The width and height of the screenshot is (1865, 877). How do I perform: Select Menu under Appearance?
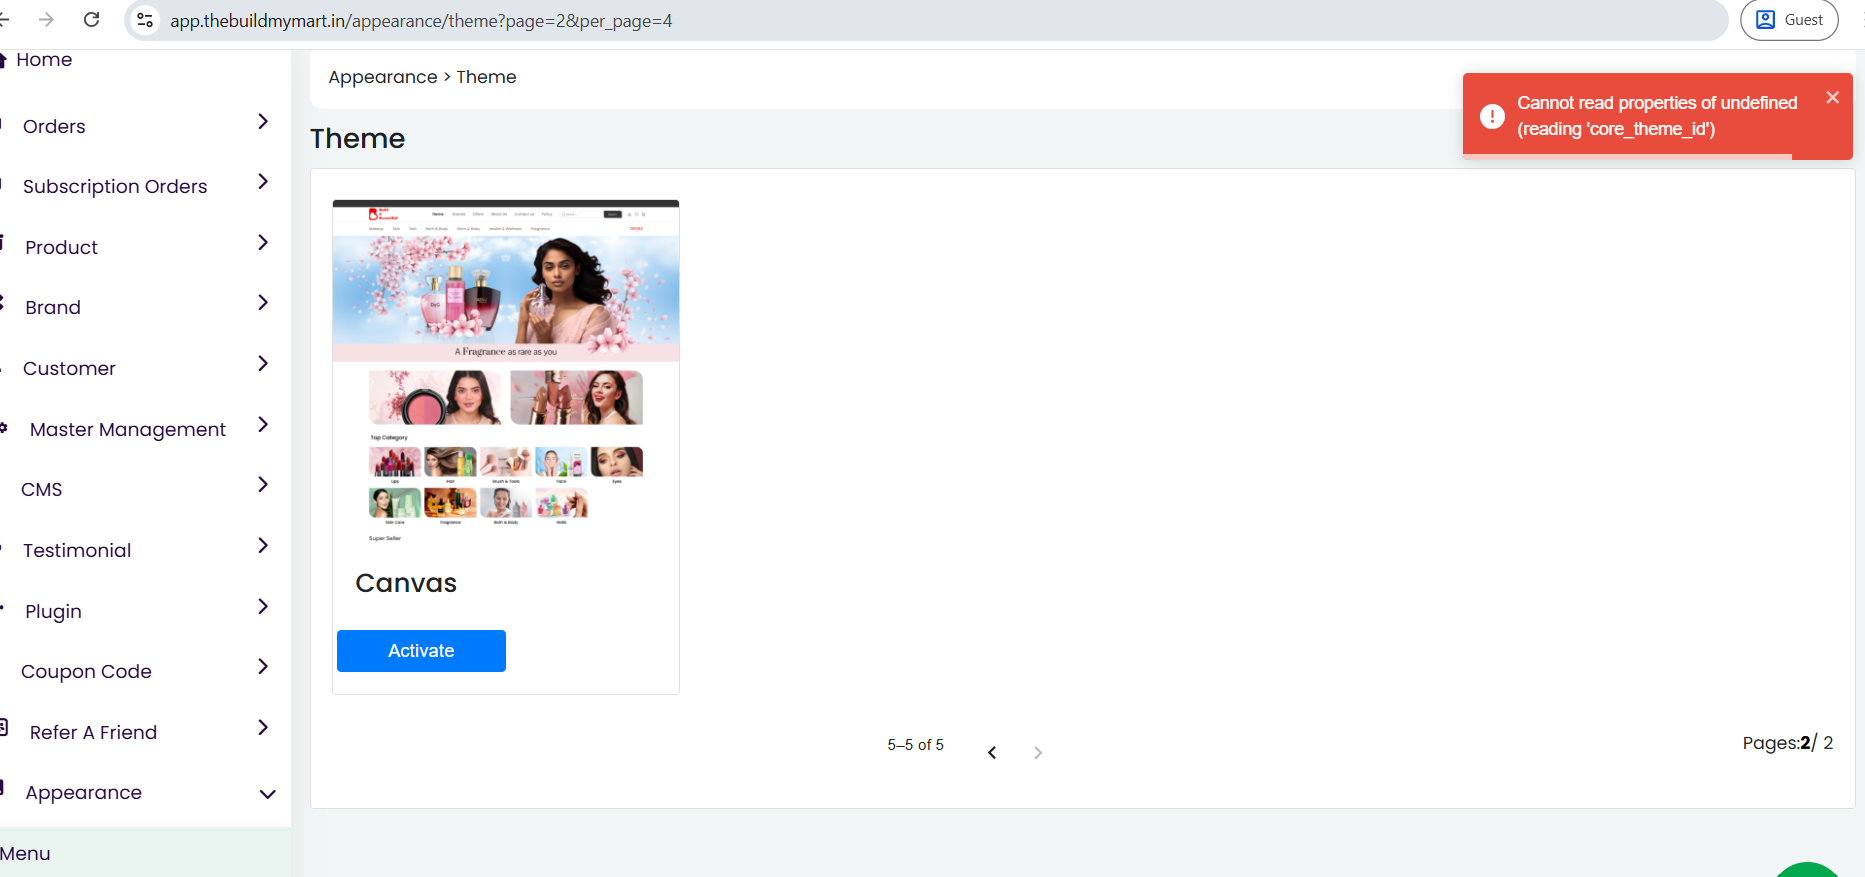(x=25, y=854)
